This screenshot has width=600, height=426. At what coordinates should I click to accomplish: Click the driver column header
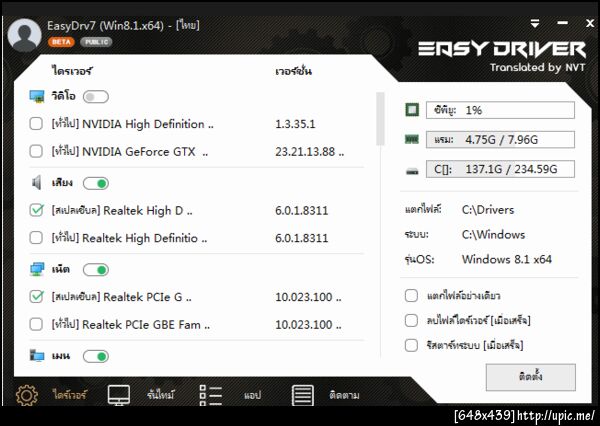(72, 71)
